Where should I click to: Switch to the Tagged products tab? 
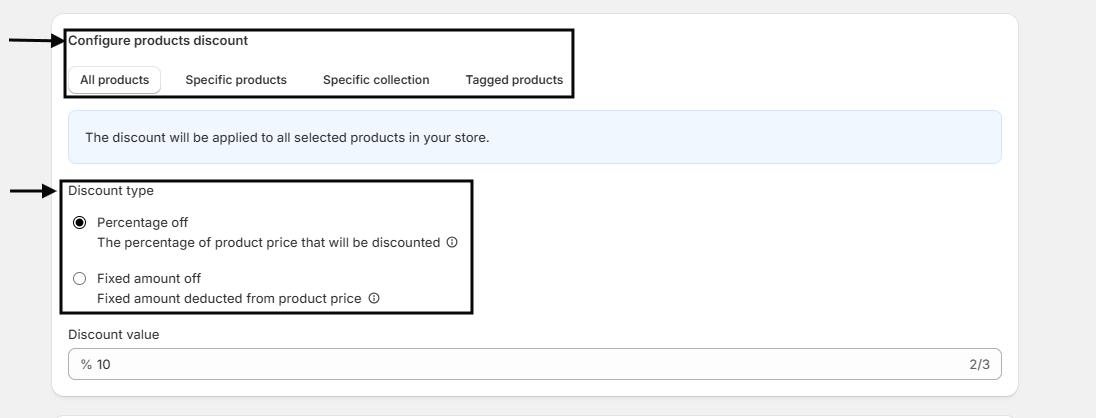[514, 80]
